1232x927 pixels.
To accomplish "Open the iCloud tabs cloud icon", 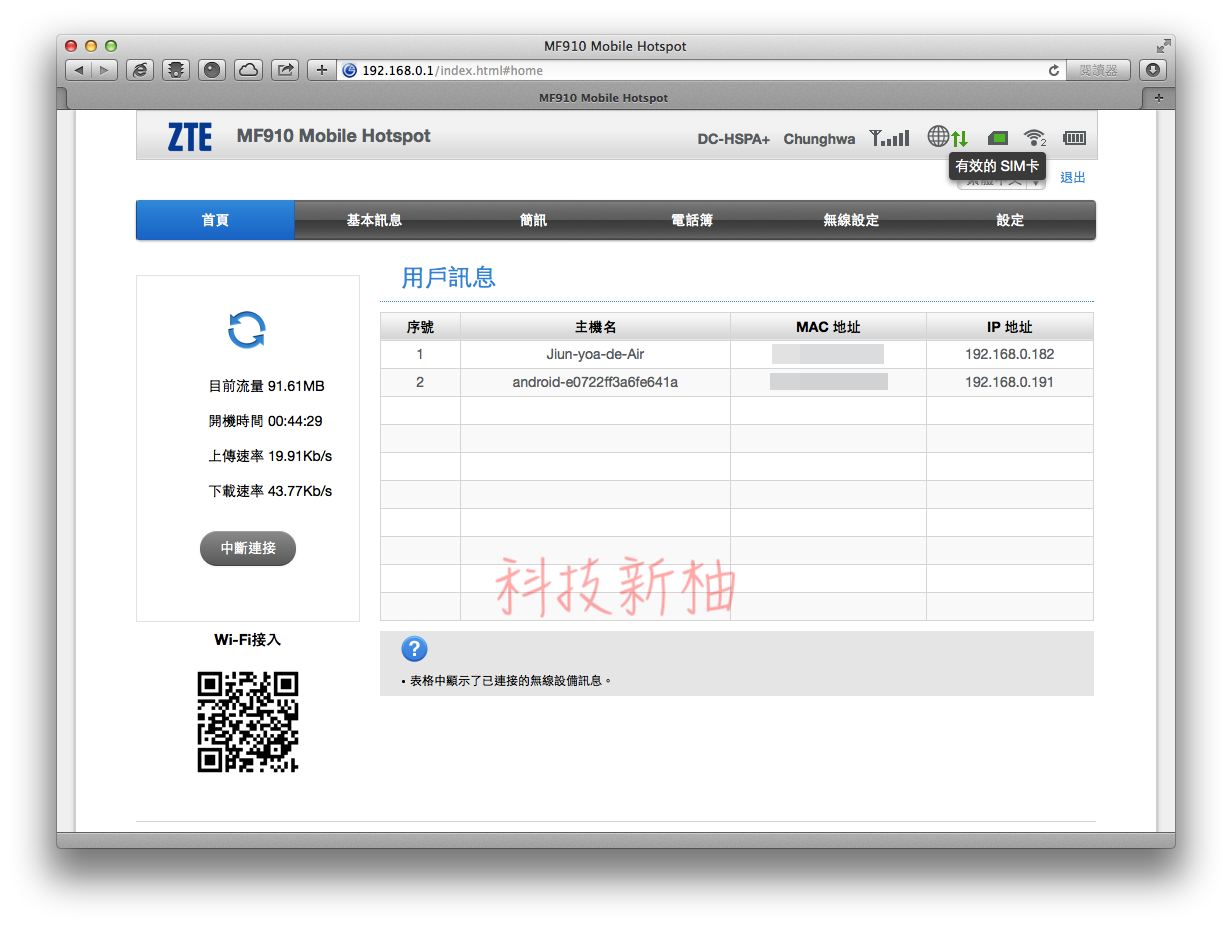I will click(x=248, y=70).
